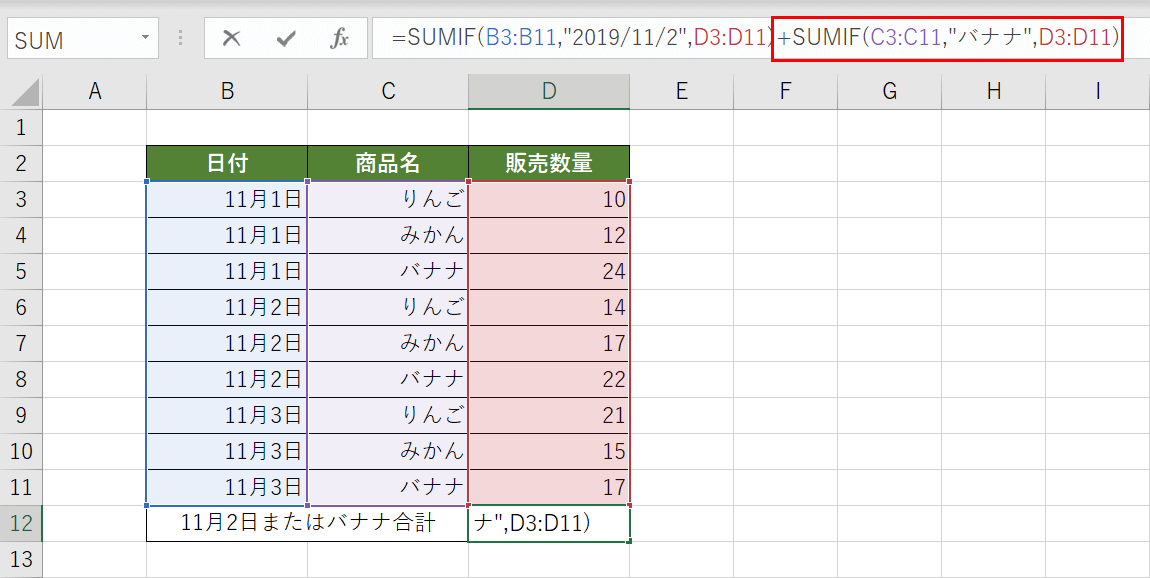Image resolution: width=1150 pixels, height=578 pixels.
Task: Select column D header
Action: [548, 91]
